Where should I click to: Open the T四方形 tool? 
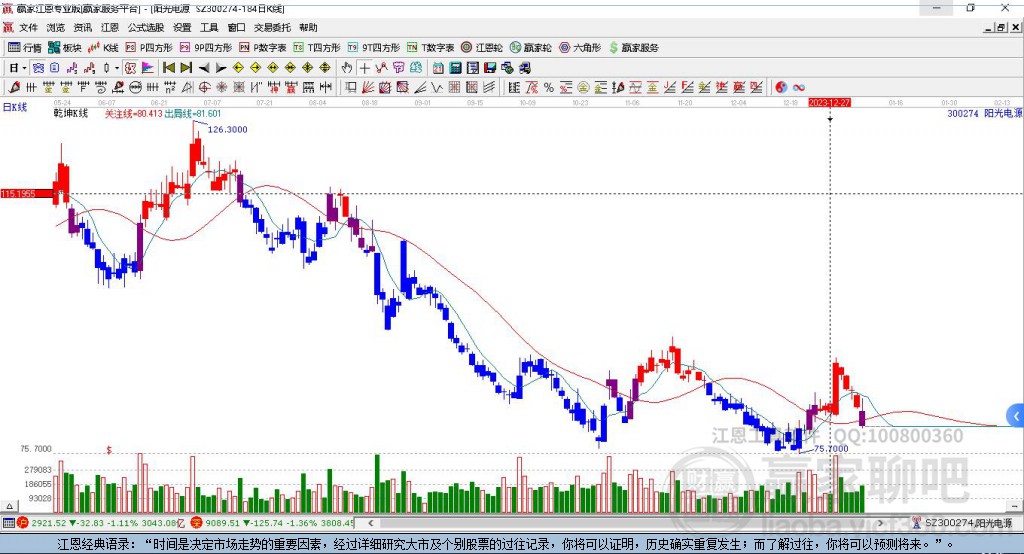[x=317, y=48]
